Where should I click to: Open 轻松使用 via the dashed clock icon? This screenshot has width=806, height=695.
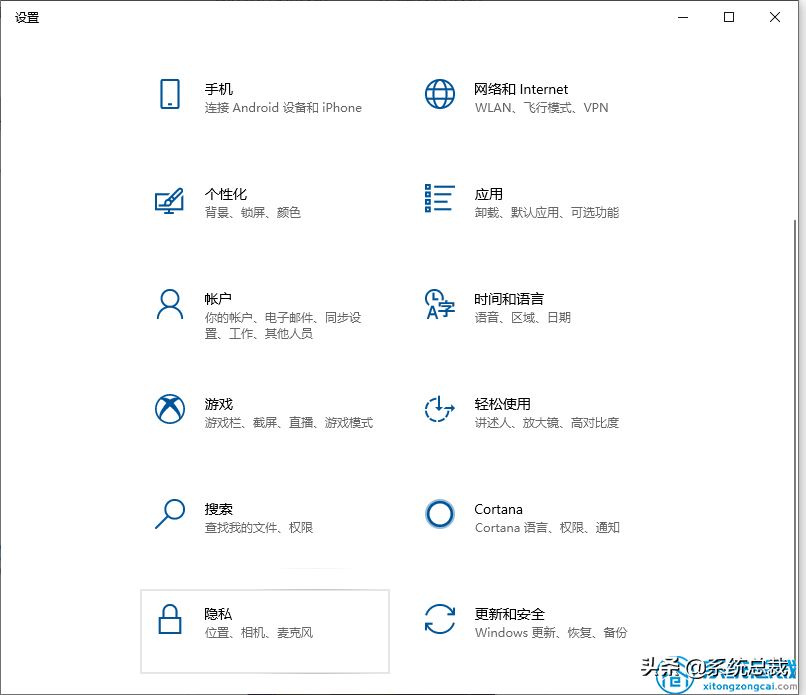(440, 411)
